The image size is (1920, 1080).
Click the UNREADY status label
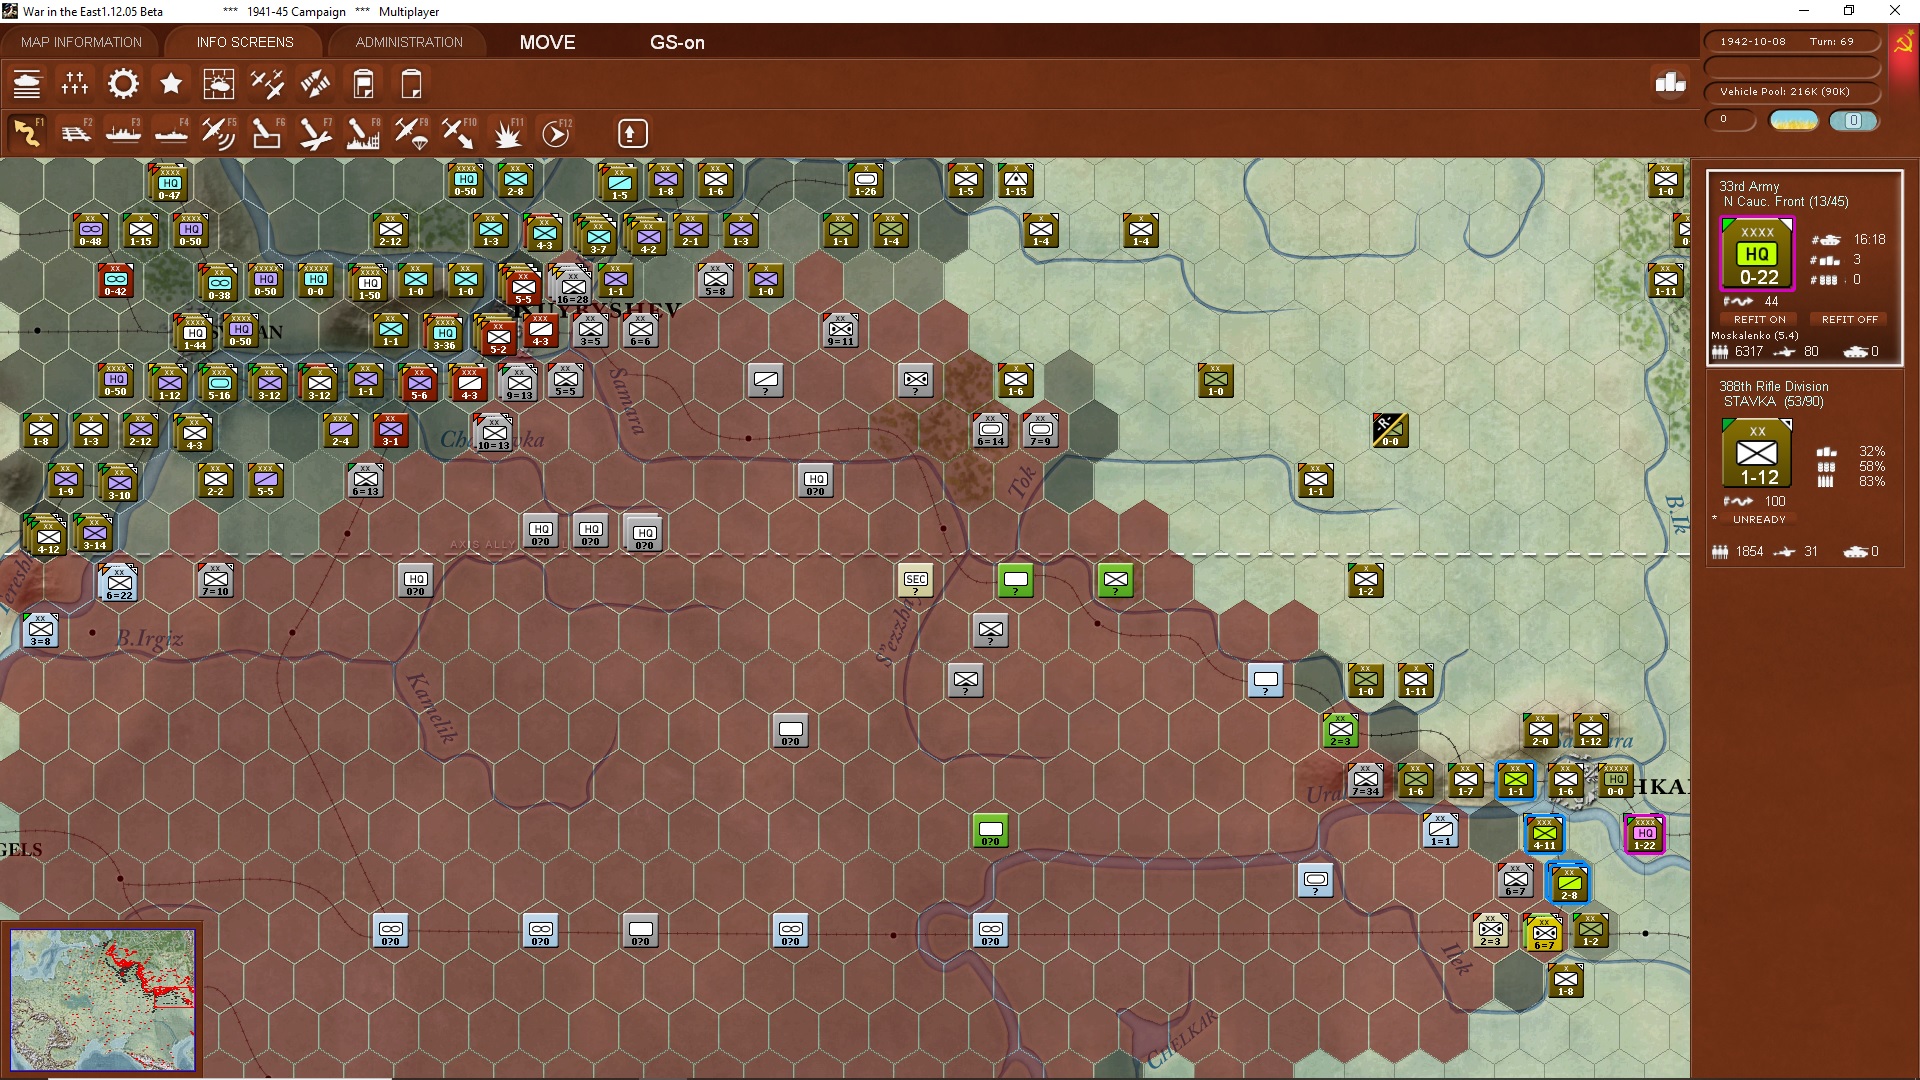[1759, 519]
